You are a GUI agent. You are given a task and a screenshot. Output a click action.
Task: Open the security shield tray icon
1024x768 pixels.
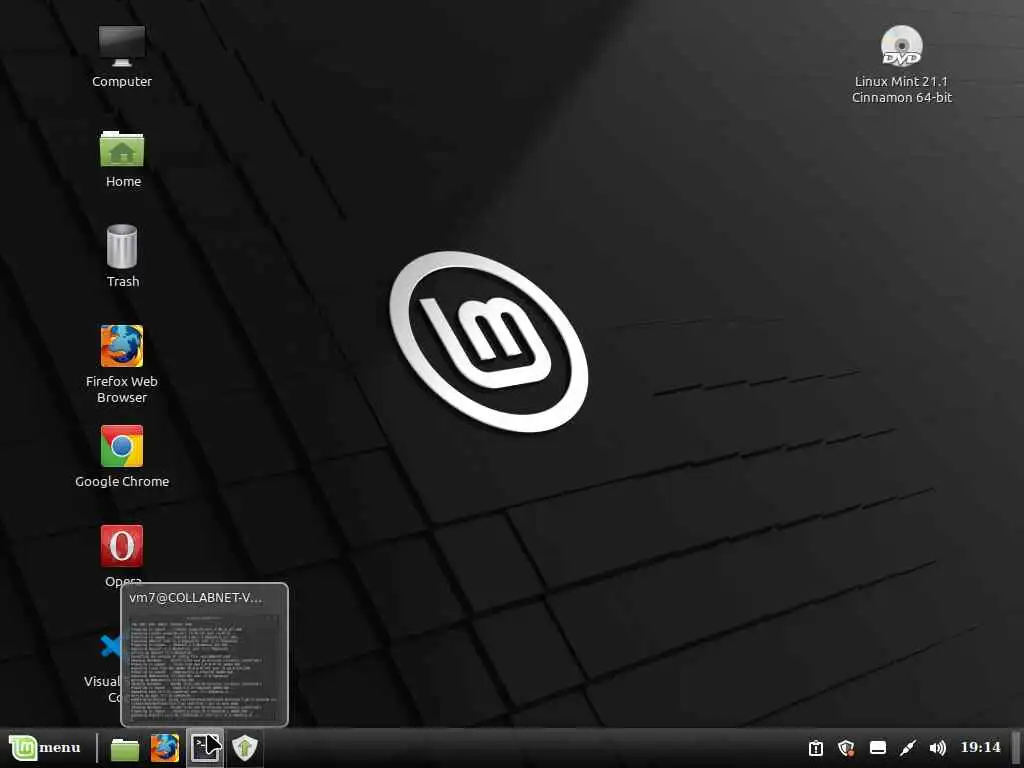pos(846,748)
